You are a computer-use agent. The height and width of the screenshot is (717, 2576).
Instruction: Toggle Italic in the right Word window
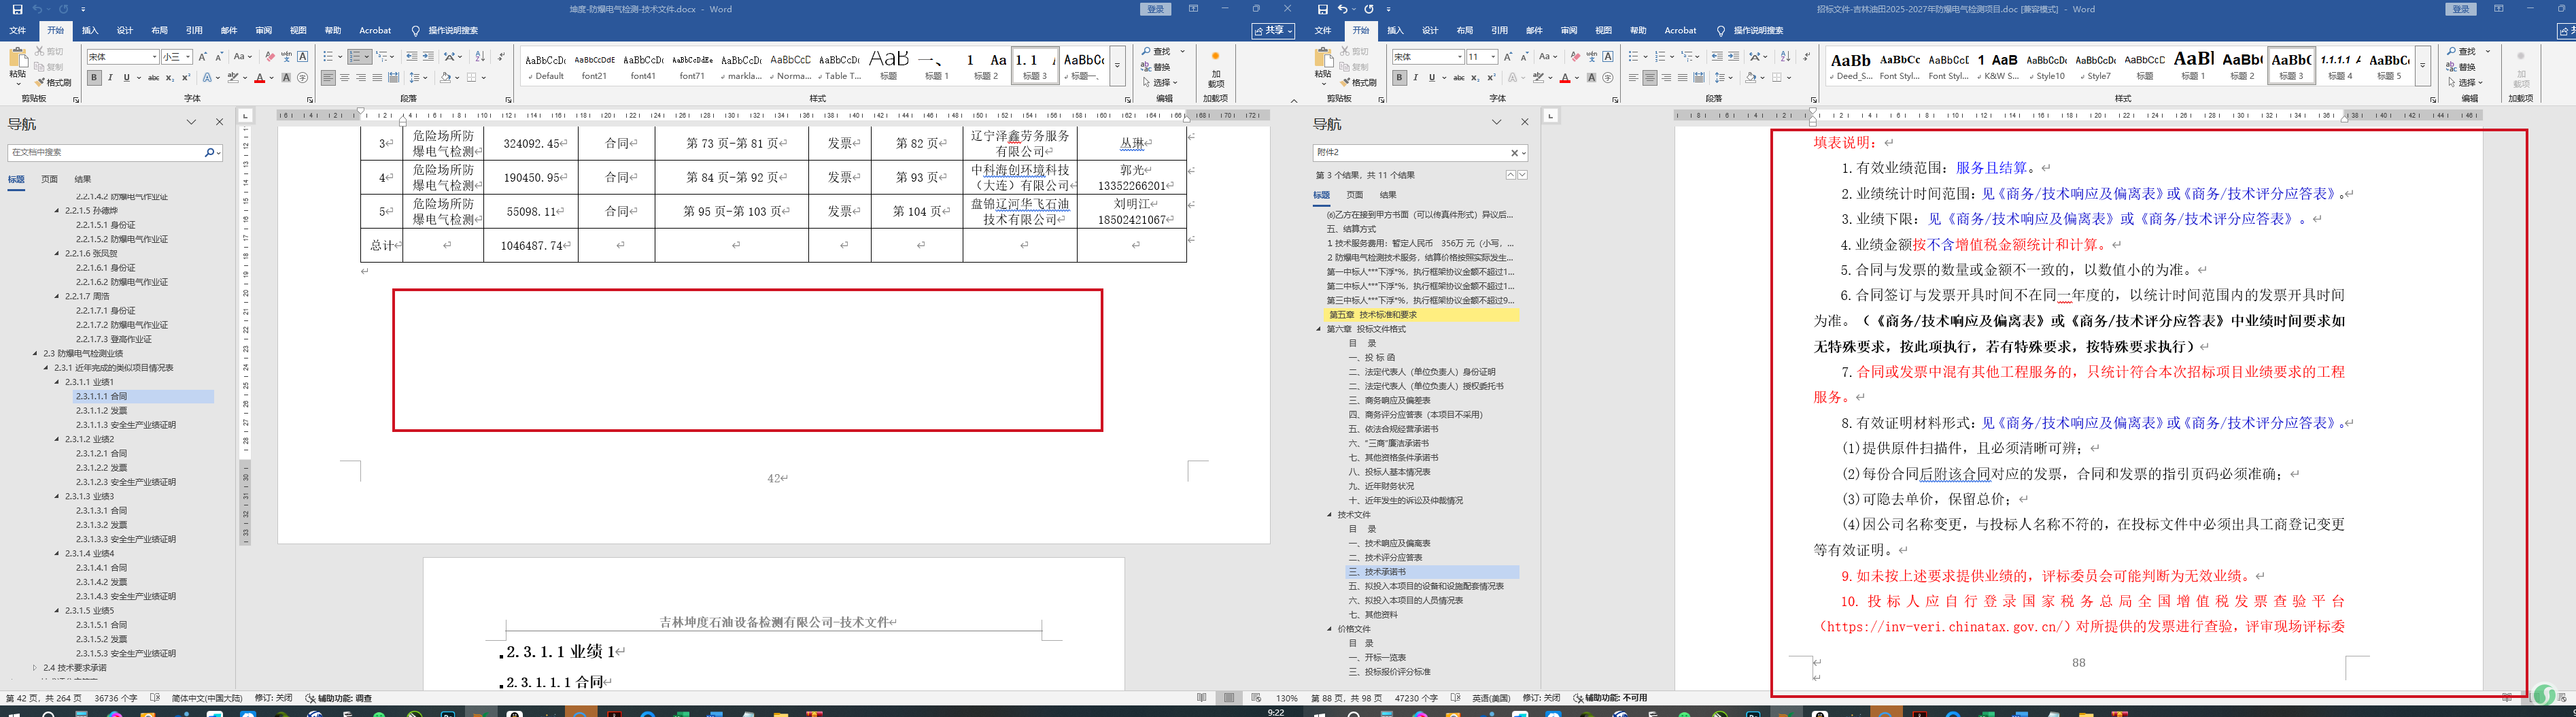[x=1415, y=77]
